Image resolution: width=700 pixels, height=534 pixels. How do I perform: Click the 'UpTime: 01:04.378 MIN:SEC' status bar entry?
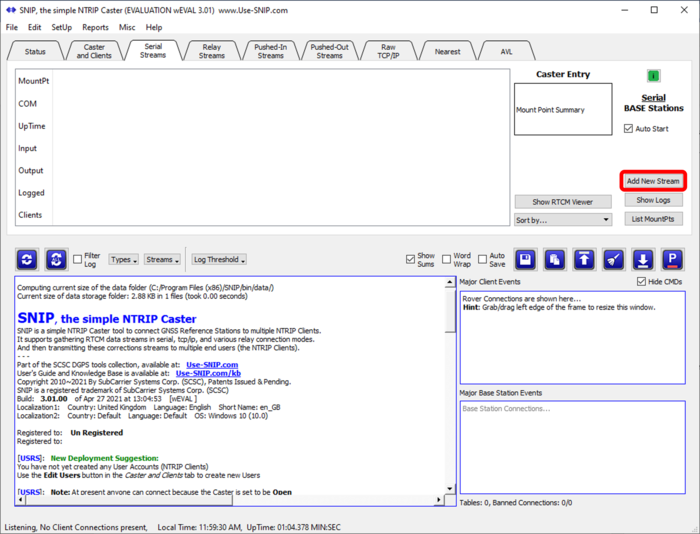click(x=293, y=527)
